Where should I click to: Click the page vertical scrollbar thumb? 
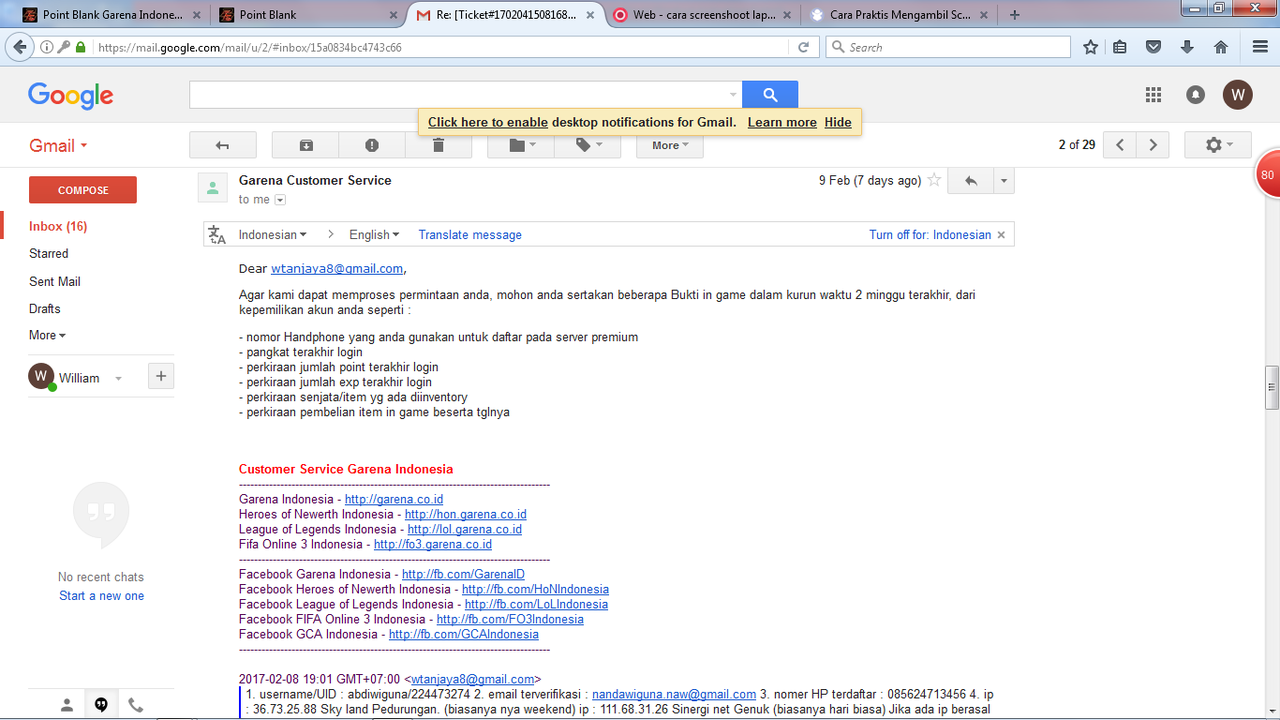coord(1272,388)
